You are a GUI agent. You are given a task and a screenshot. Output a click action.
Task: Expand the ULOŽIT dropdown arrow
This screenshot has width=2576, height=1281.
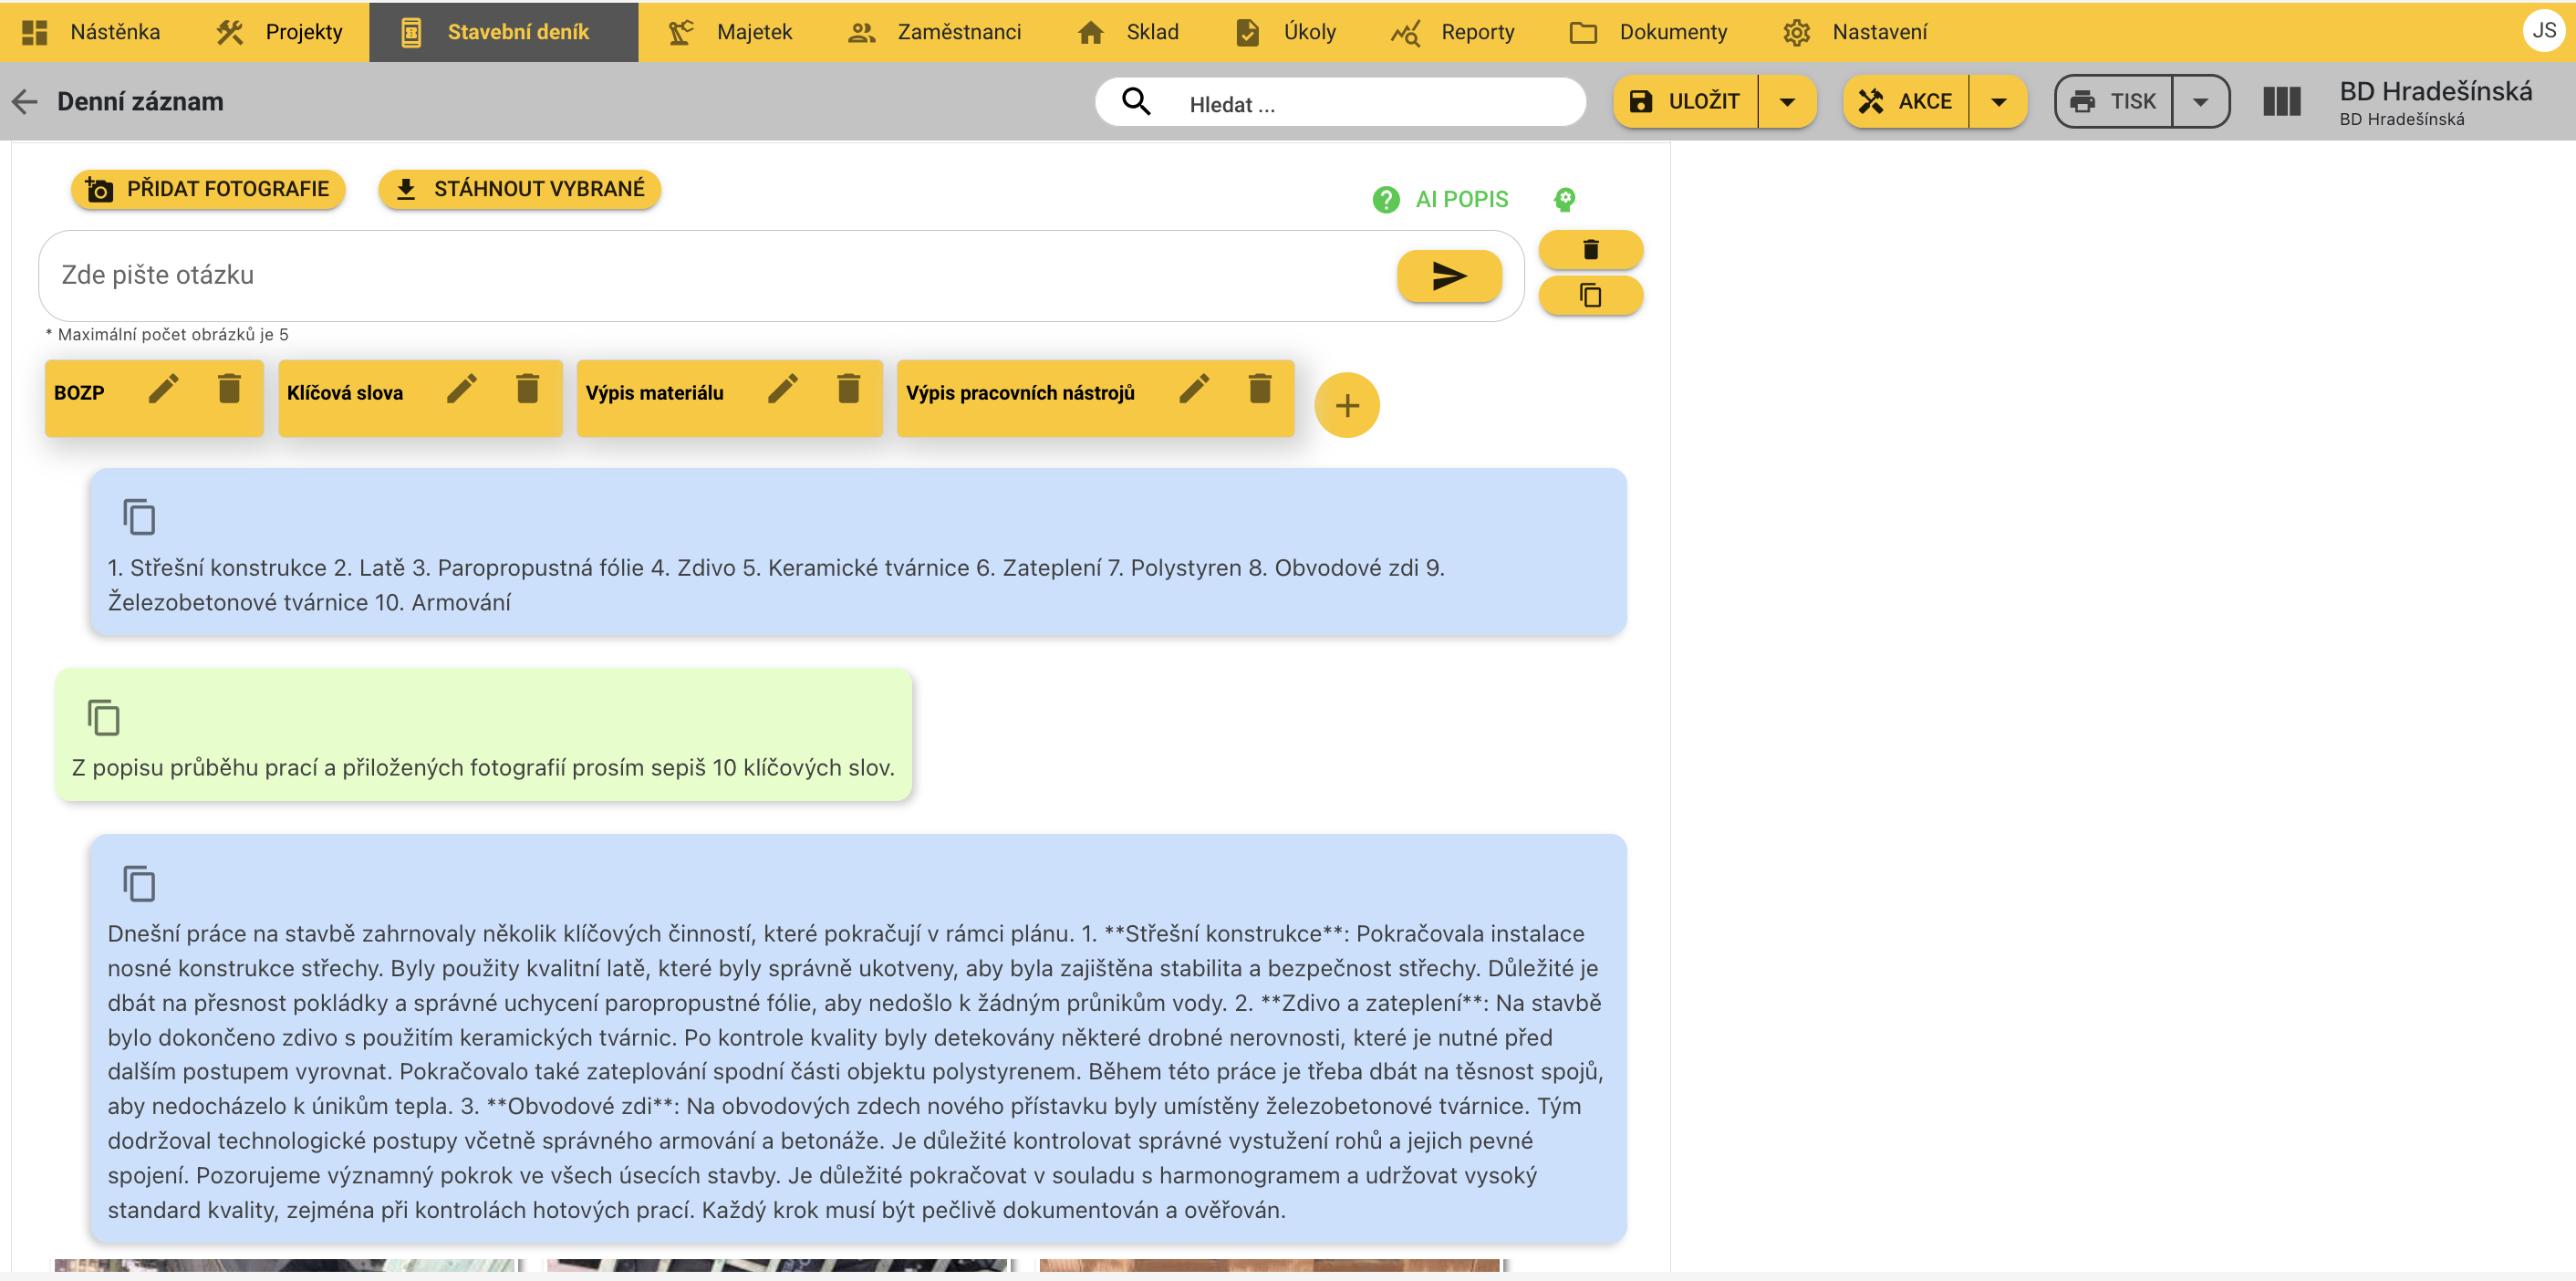[x=1787, y=102]
